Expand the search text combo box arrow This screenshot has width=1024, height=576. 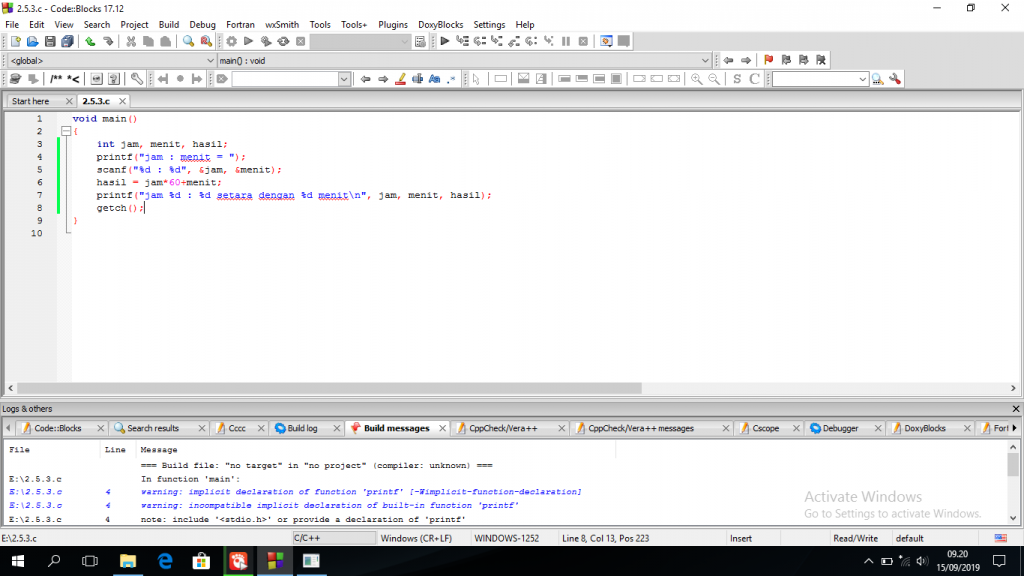click(x=862, y=79)
